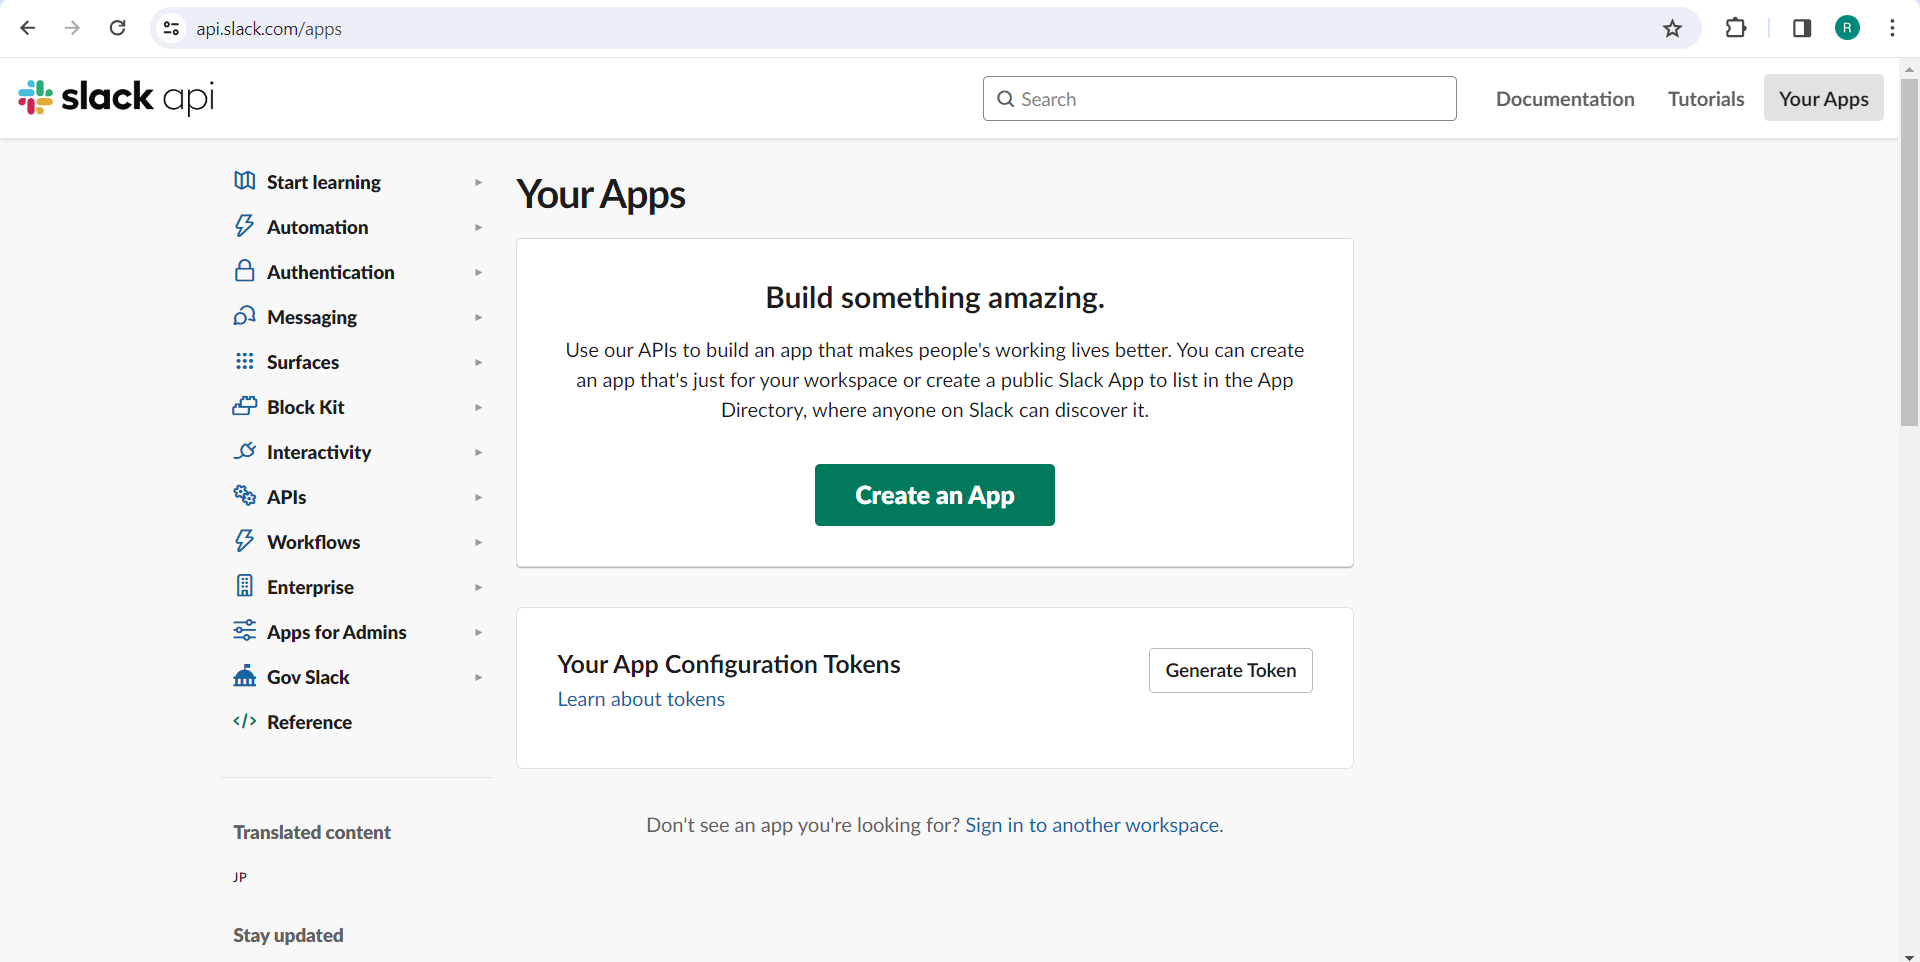The width and height of the screenshot is (1920, 962).
Task: Open the browser extensions icon
Action: (1737, 28)
